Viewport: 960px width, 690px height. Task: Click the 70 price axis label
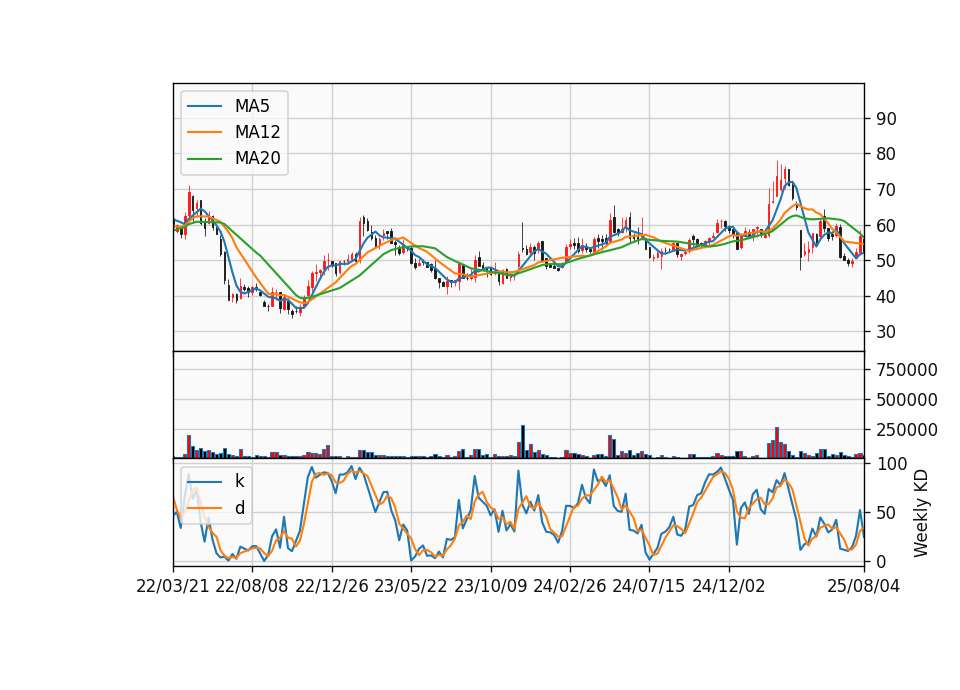[886, 190]
